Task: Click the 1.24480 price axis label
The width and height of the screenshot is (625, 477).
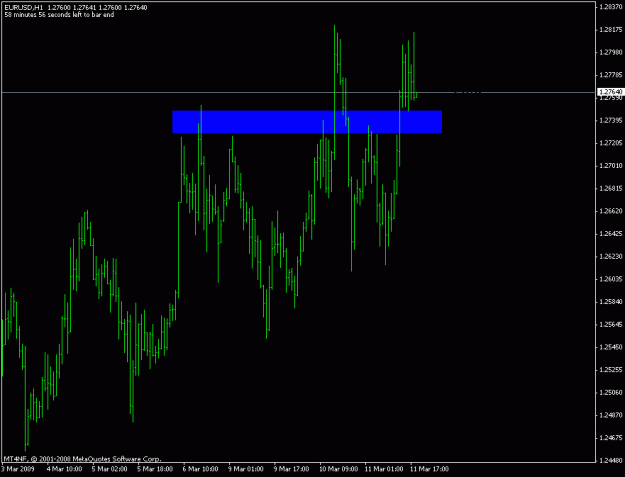Action: point(611,461)
